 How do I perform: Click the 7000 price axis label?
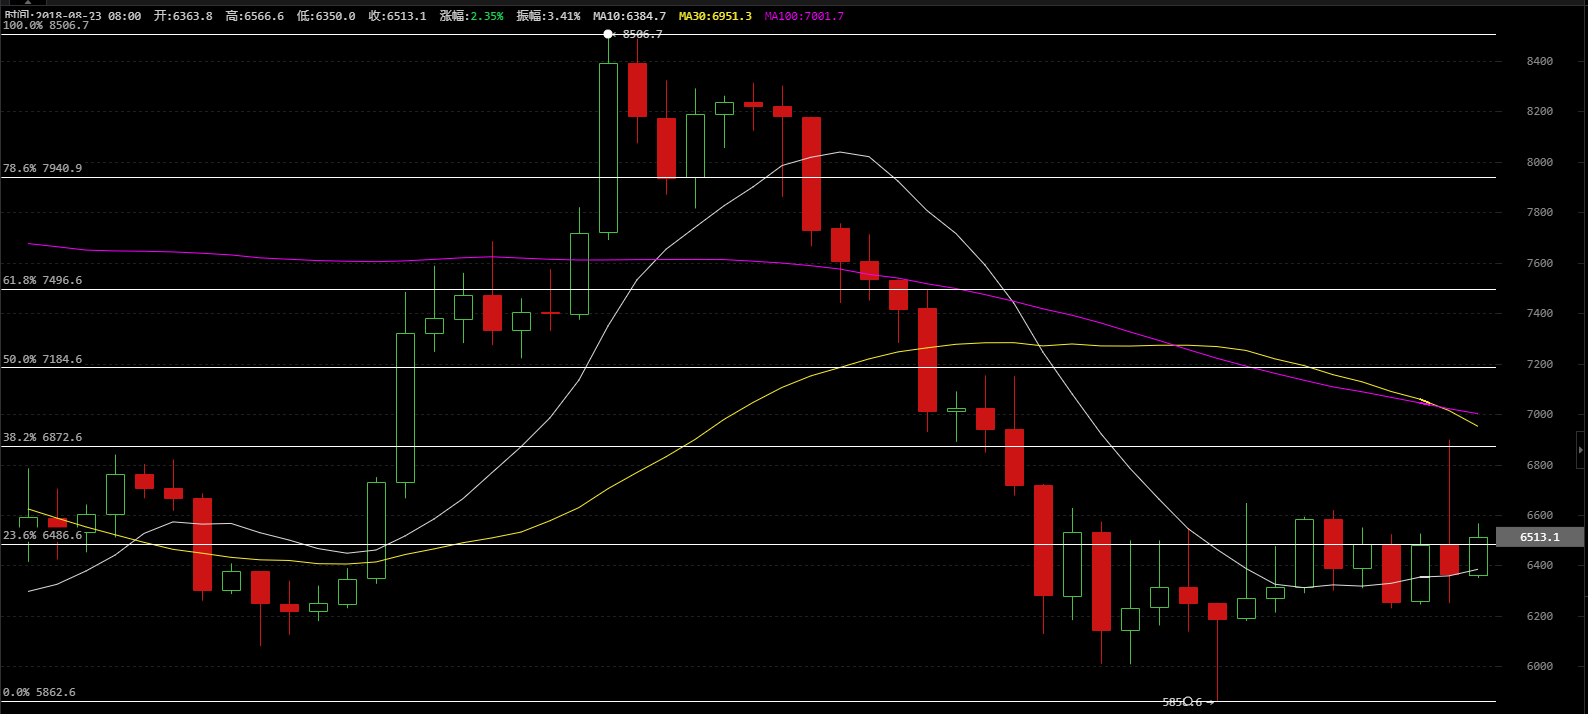coord(1540,414)
